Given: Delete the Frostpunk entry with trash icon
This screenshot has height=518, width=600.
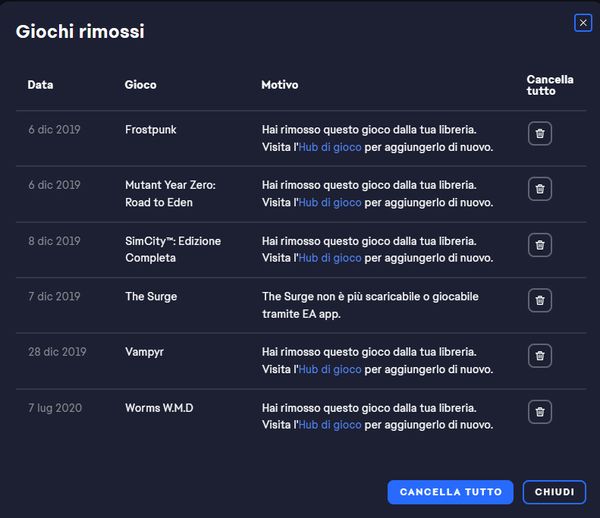Looking at the screenshot, I should pyautogui.click(x=539, y=133).
